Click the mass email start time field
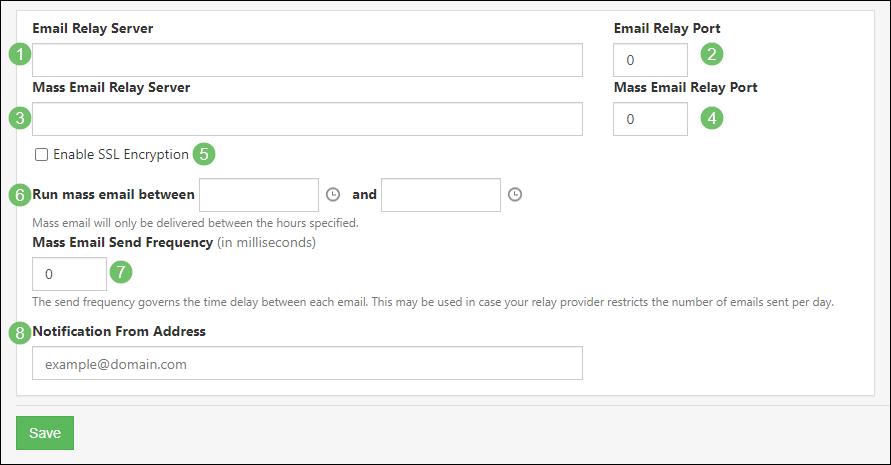 pos(259,195)
